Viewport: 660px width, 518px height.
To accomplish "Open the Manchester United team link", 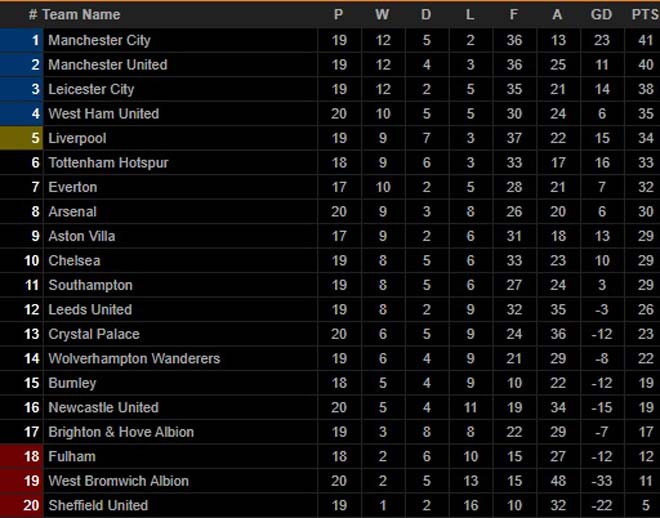I will pyautogui.click(x=108, y=65).
